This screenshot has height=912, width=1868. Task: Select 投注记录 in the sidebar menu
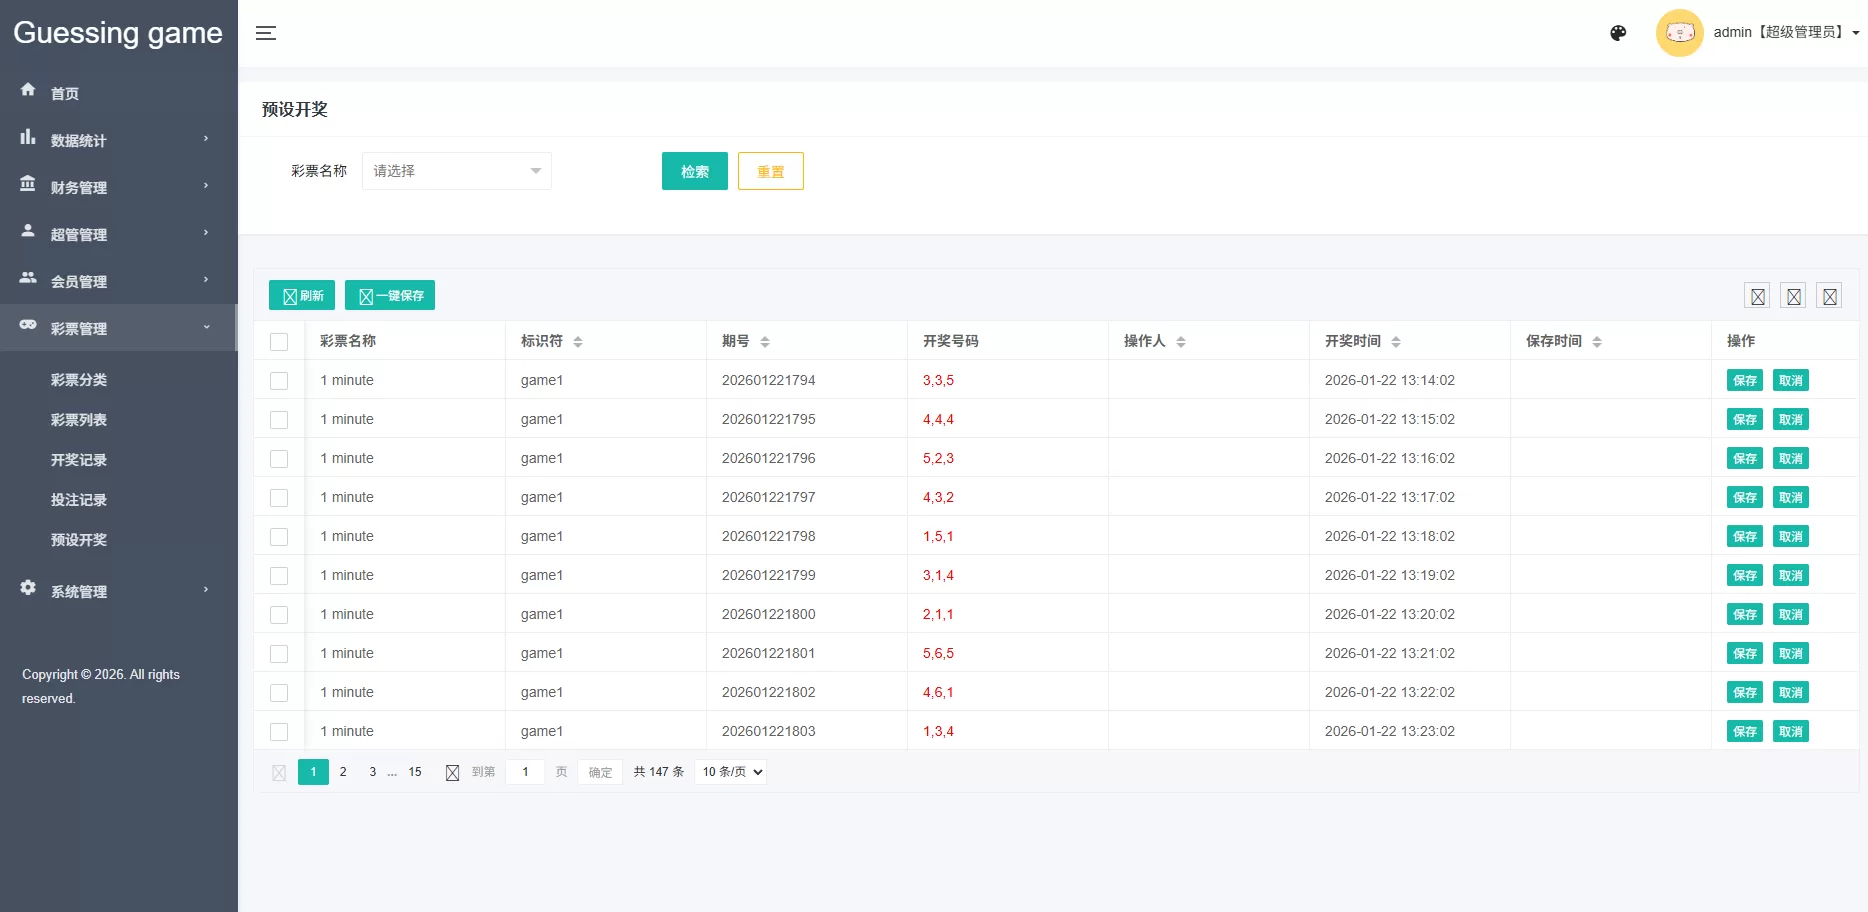pos(79,499)
